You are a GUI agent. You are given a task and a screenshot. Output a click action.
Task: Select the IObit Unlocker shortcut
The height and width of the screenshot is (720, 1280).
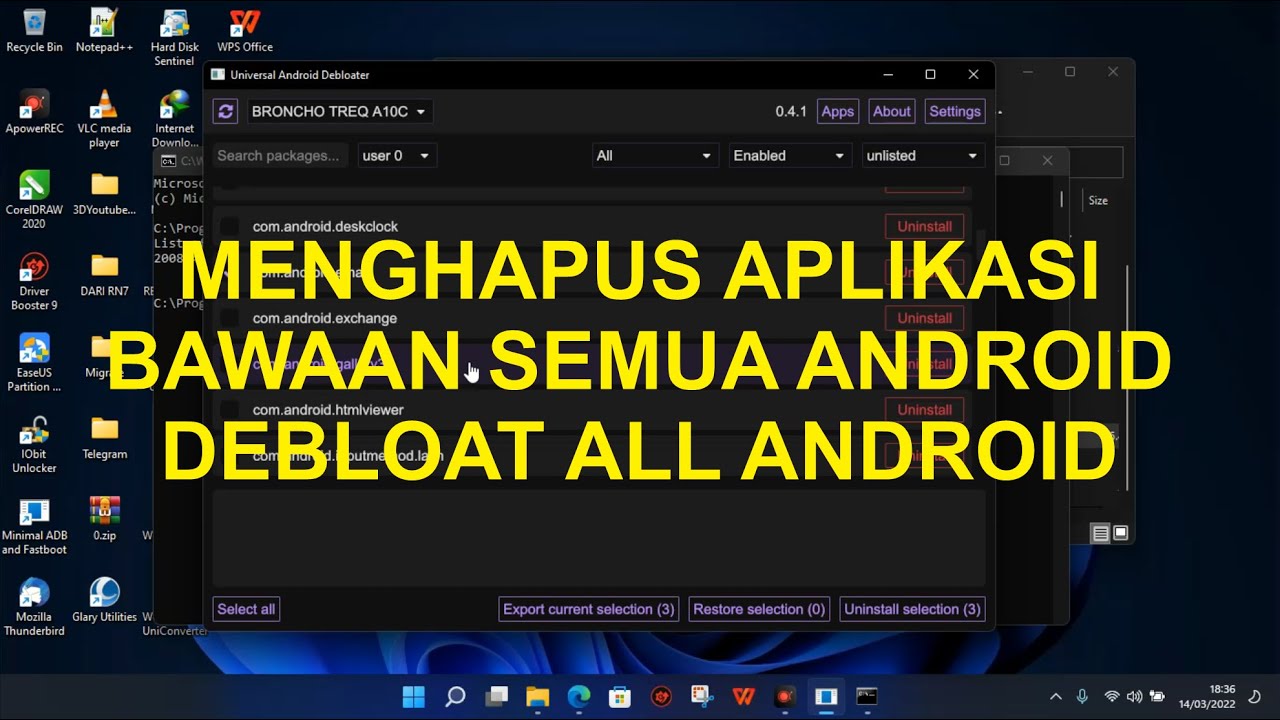tap(34, 446)
